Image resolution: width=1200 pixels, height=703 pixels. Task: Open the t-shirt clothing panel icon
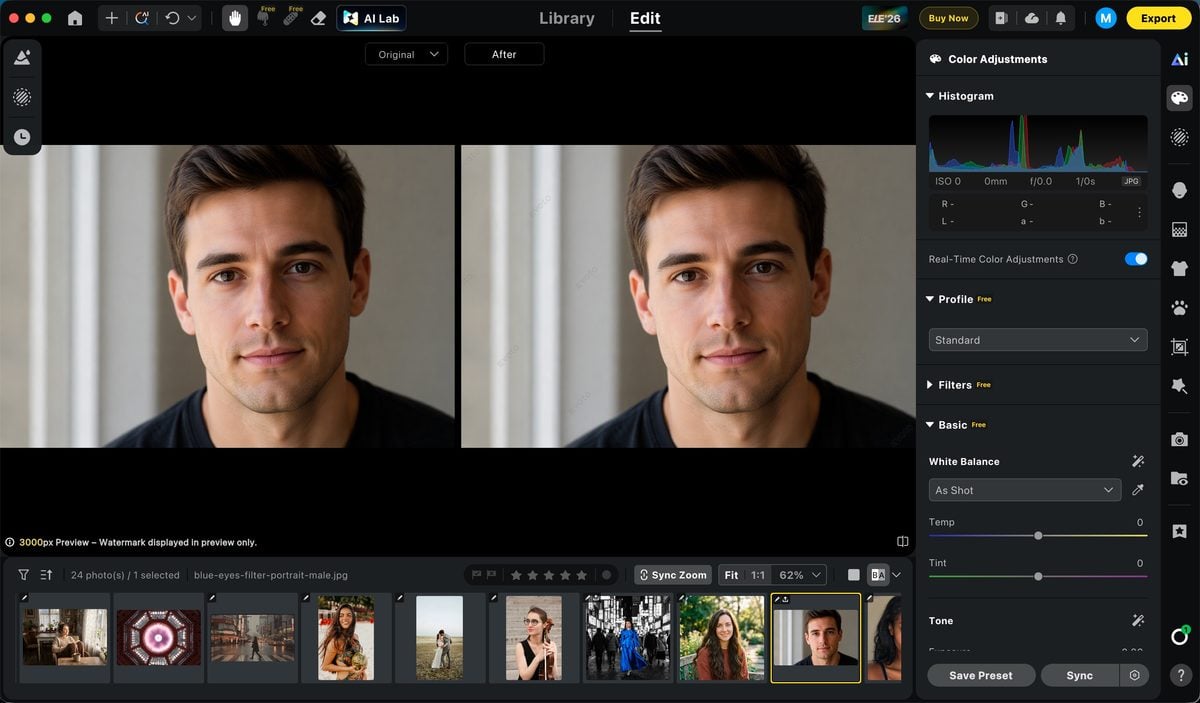(x=1179, y=268)
